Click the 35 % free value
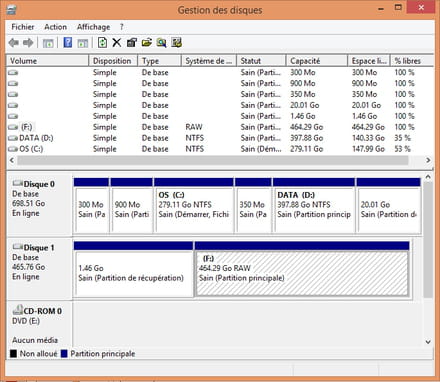This screenshot has height=382, width=440. tap(402, 138)
